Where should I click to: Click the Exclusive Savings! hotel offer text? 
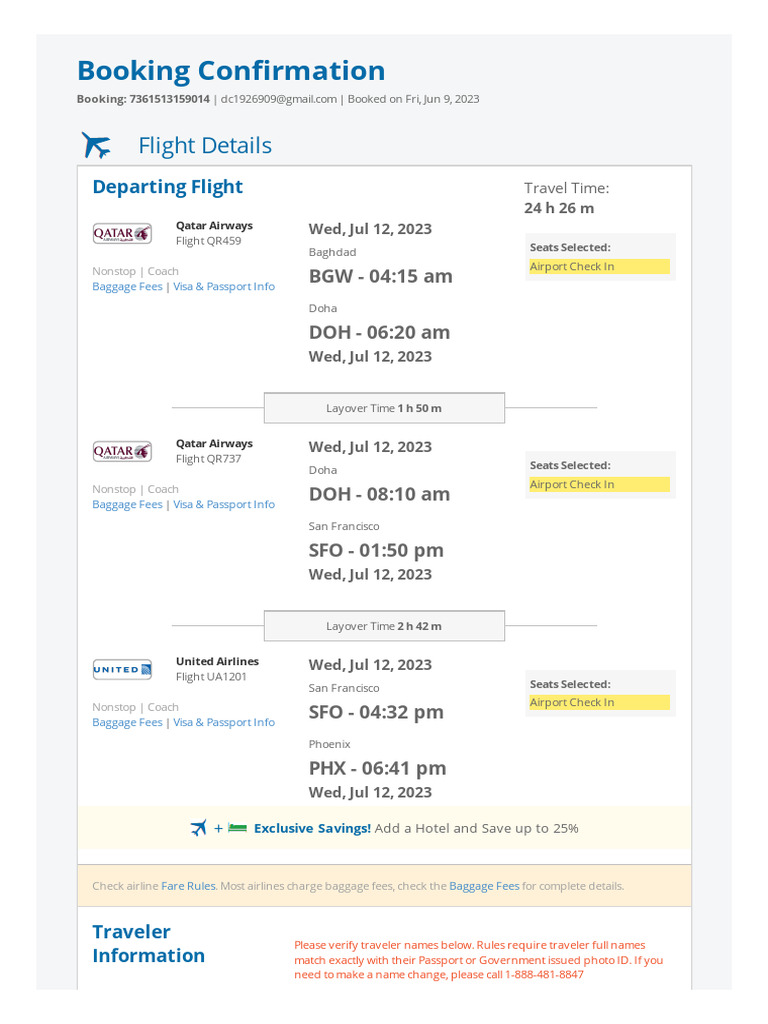[x=312, y=828]
